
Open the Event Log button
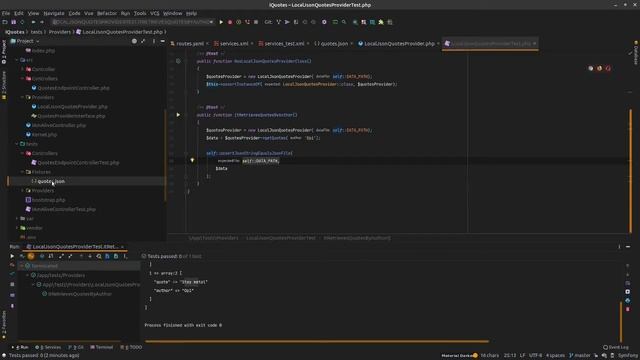(x=616, y=347)
